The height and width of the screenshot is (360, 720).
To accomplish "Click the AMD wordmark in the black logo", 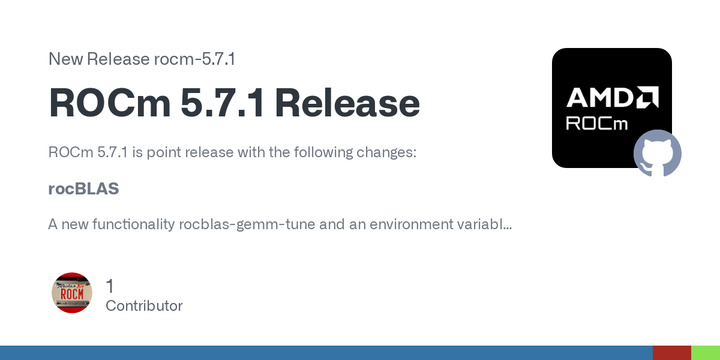I will [602, 97].
